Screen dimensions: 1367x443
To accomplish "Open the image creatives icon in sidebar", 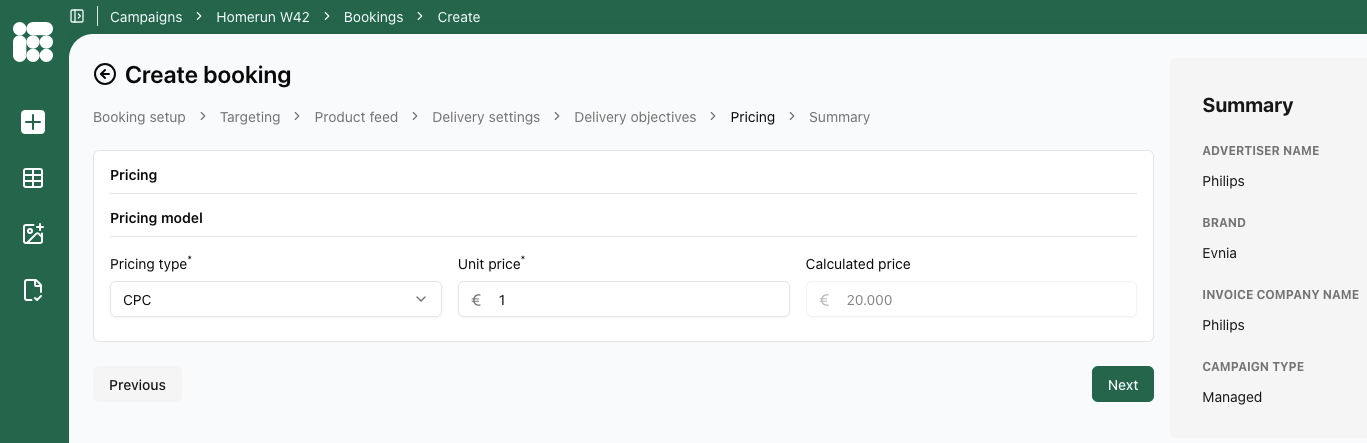I will pyautogui.click(x=33, y=234).
